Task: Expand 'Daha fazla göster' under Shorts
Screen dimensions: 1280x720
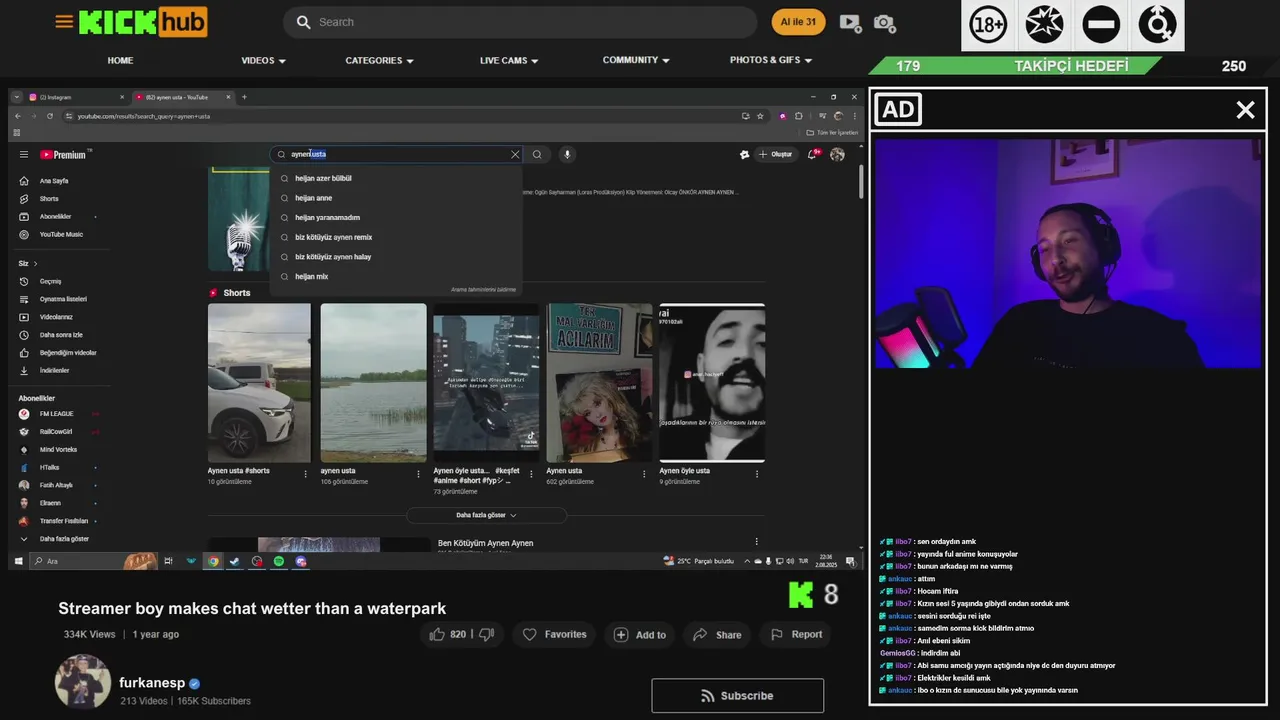Action: tap(486, 515)
